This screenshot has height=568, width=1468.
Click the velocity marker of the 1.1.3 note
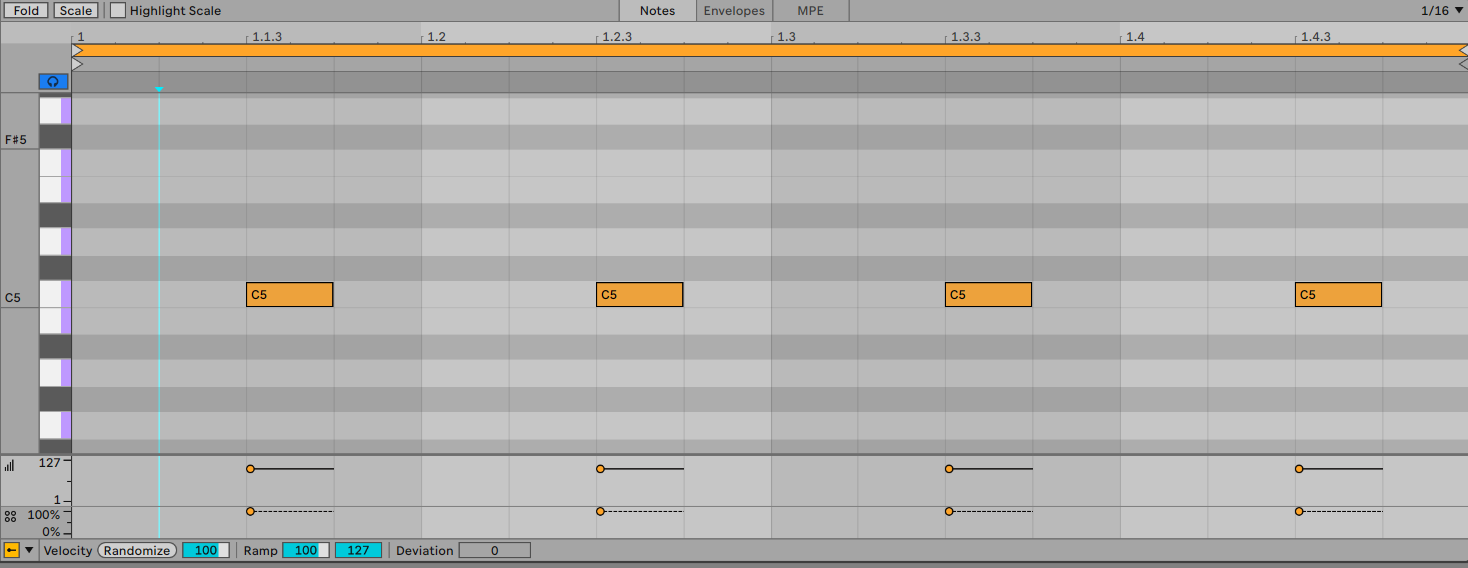click(x=250, y=469)
